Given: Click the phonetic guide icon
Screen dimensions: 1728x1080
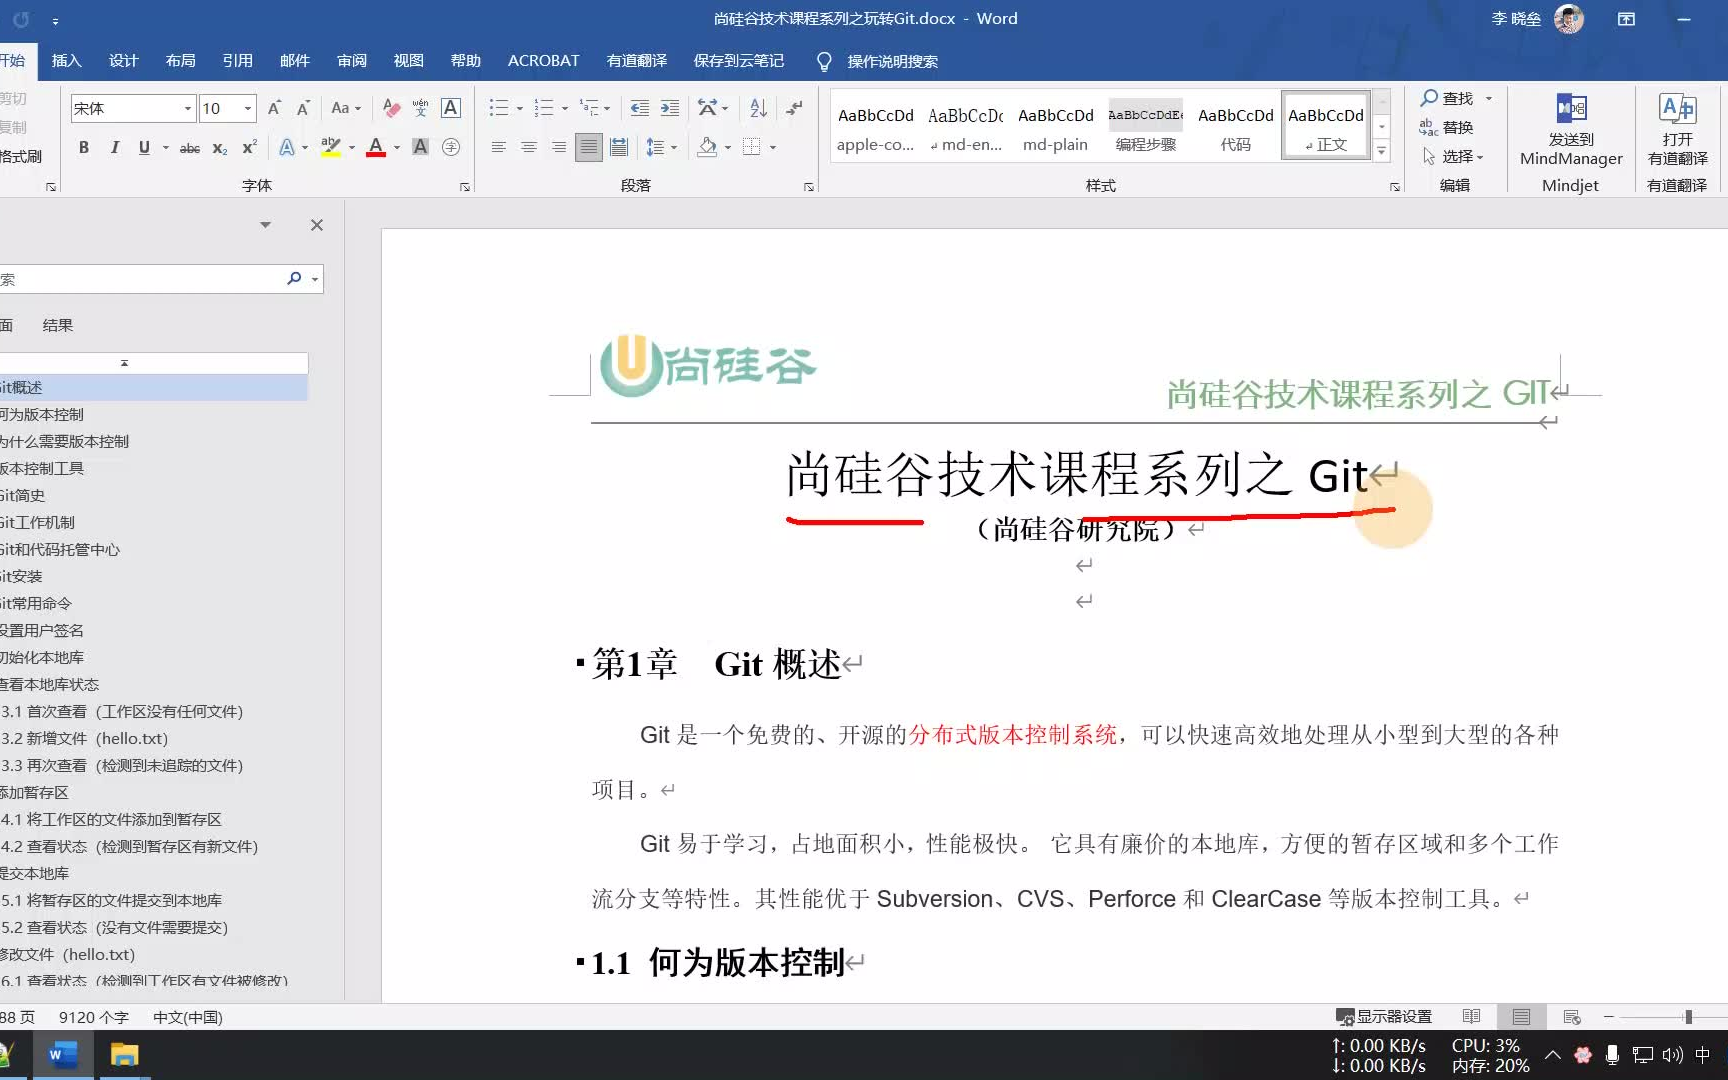Looking at the screenshot, I should click(x=420, y=108).
